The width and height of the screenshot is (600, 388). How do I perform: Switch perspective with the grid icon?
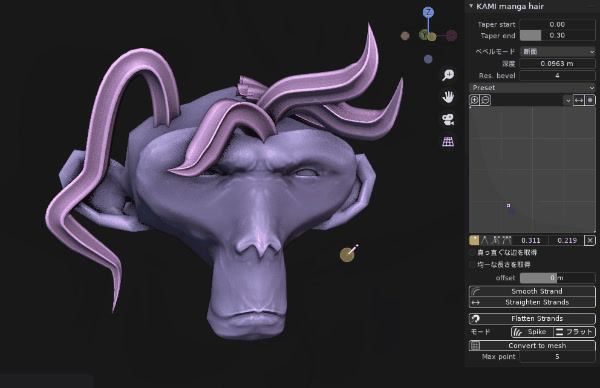pos(448,142)
